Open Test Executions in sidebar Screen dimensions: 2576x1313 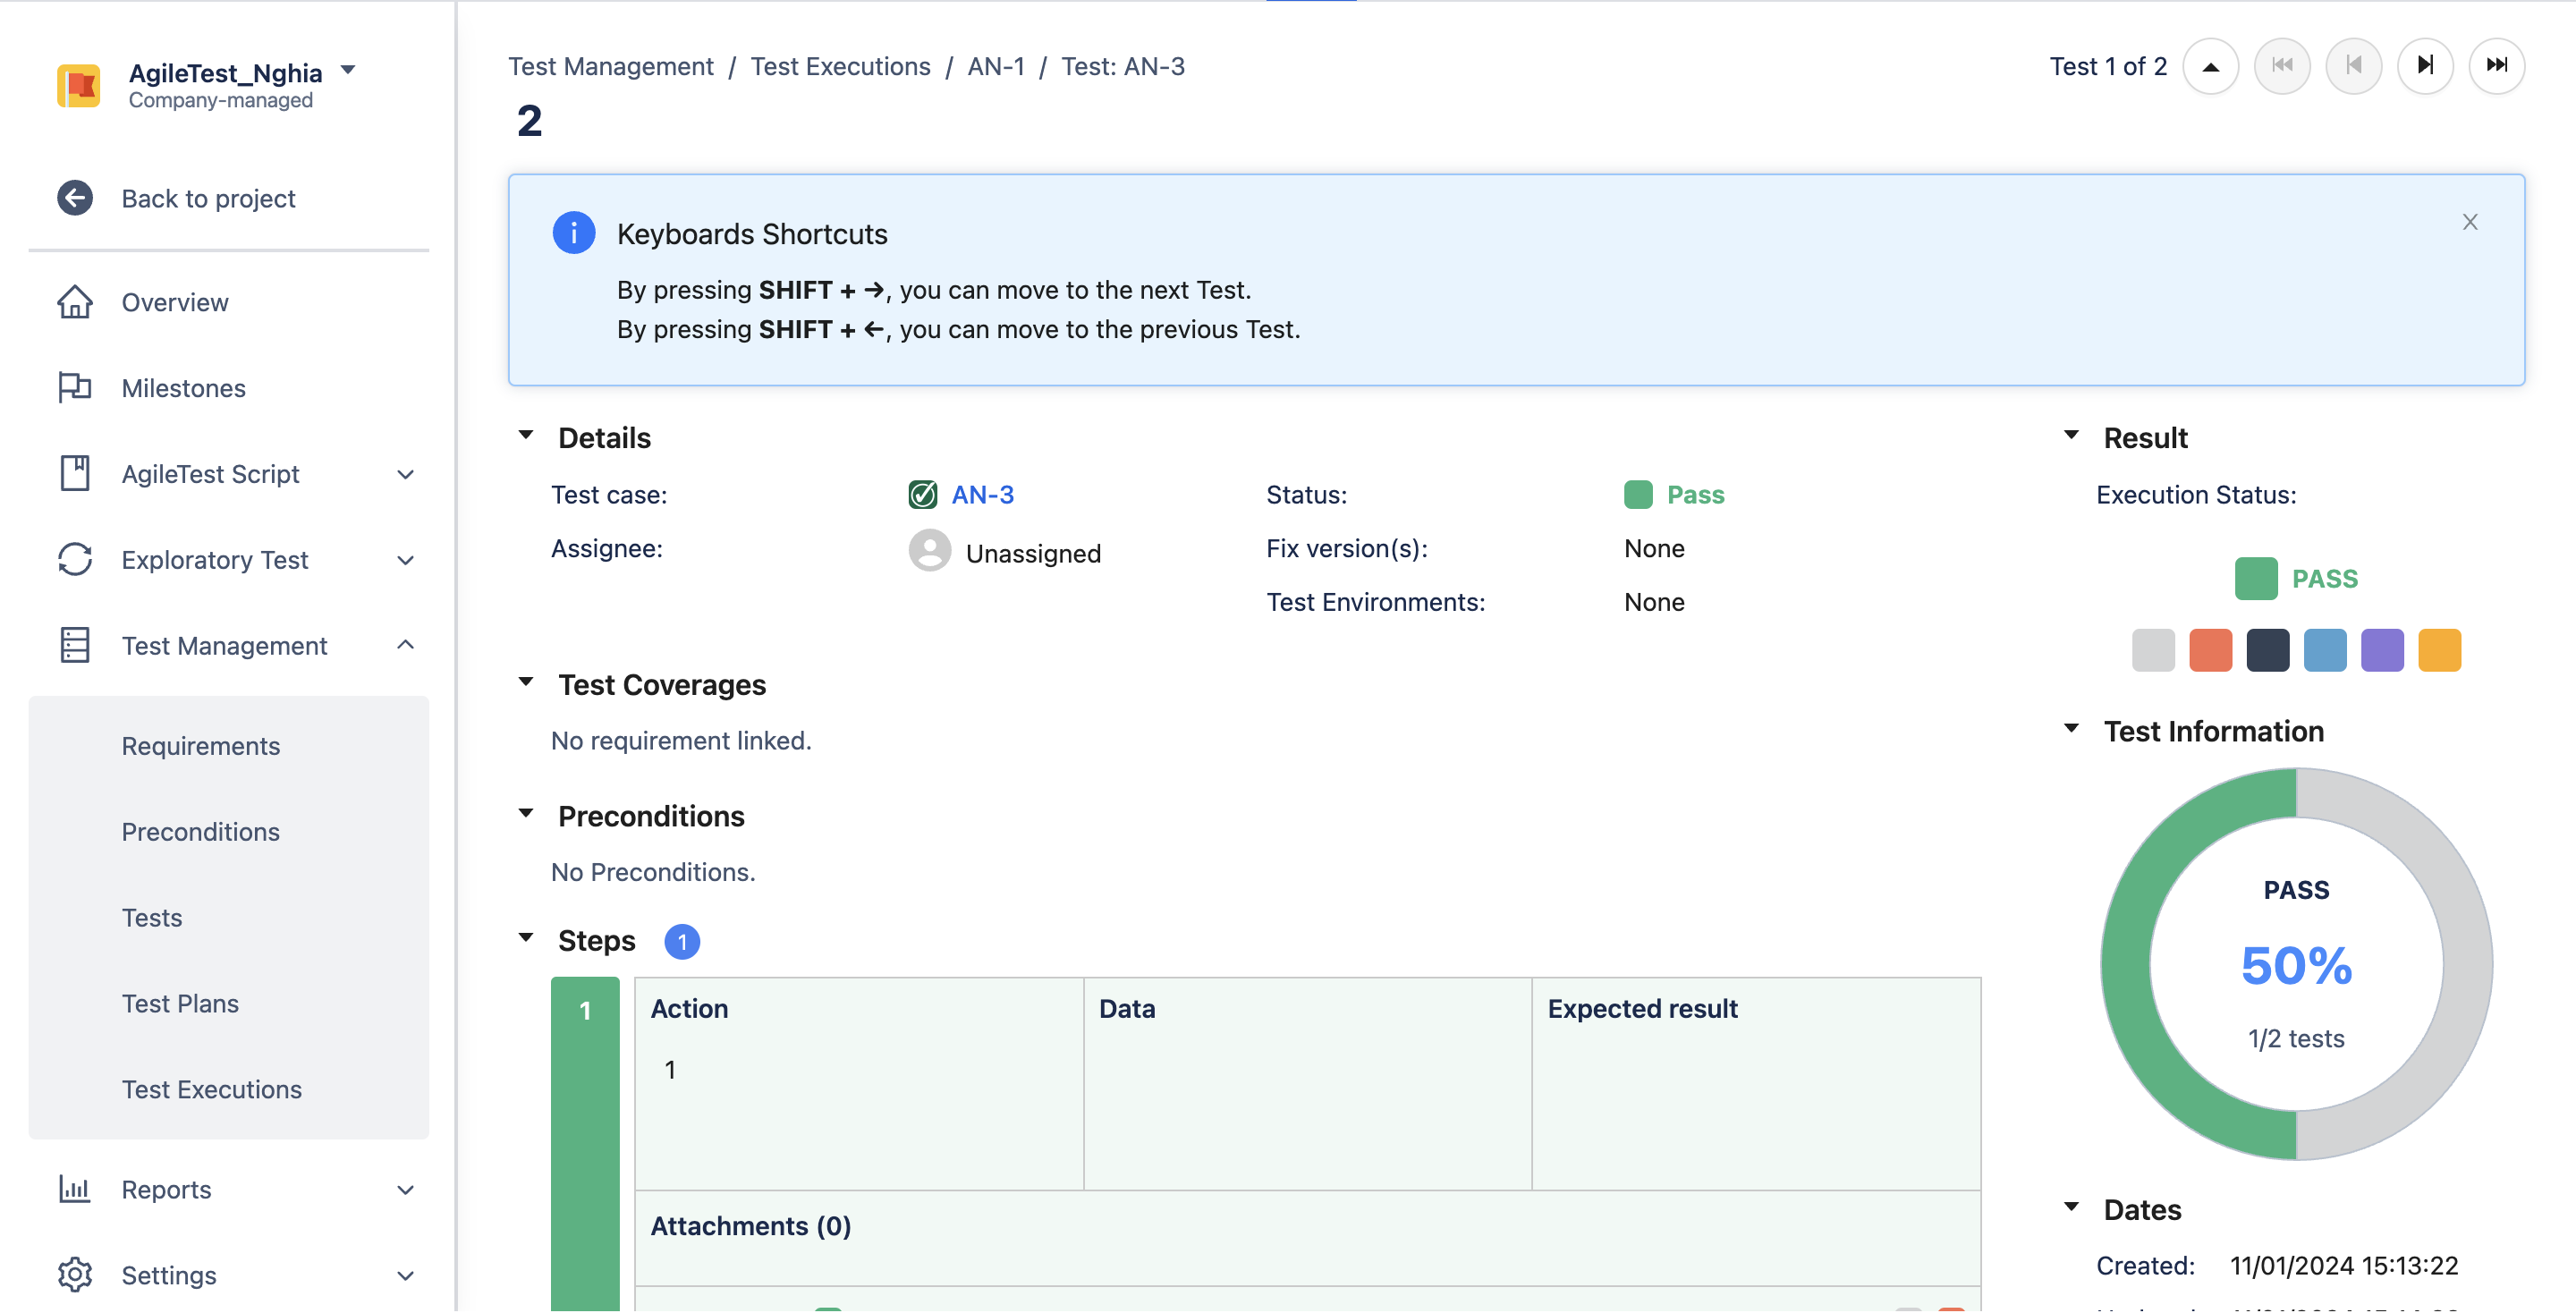pos(211,1089)
